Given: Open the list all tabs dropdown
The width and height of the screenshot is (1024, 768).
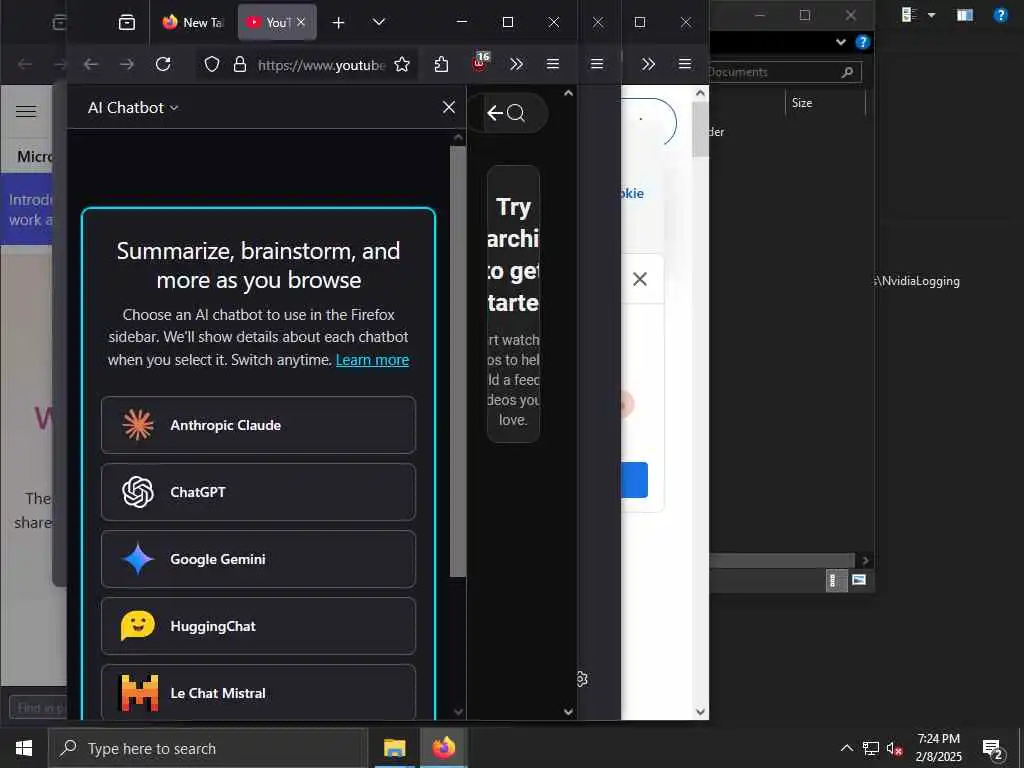Looking at the screenshot, I should [x=379, y=22].
